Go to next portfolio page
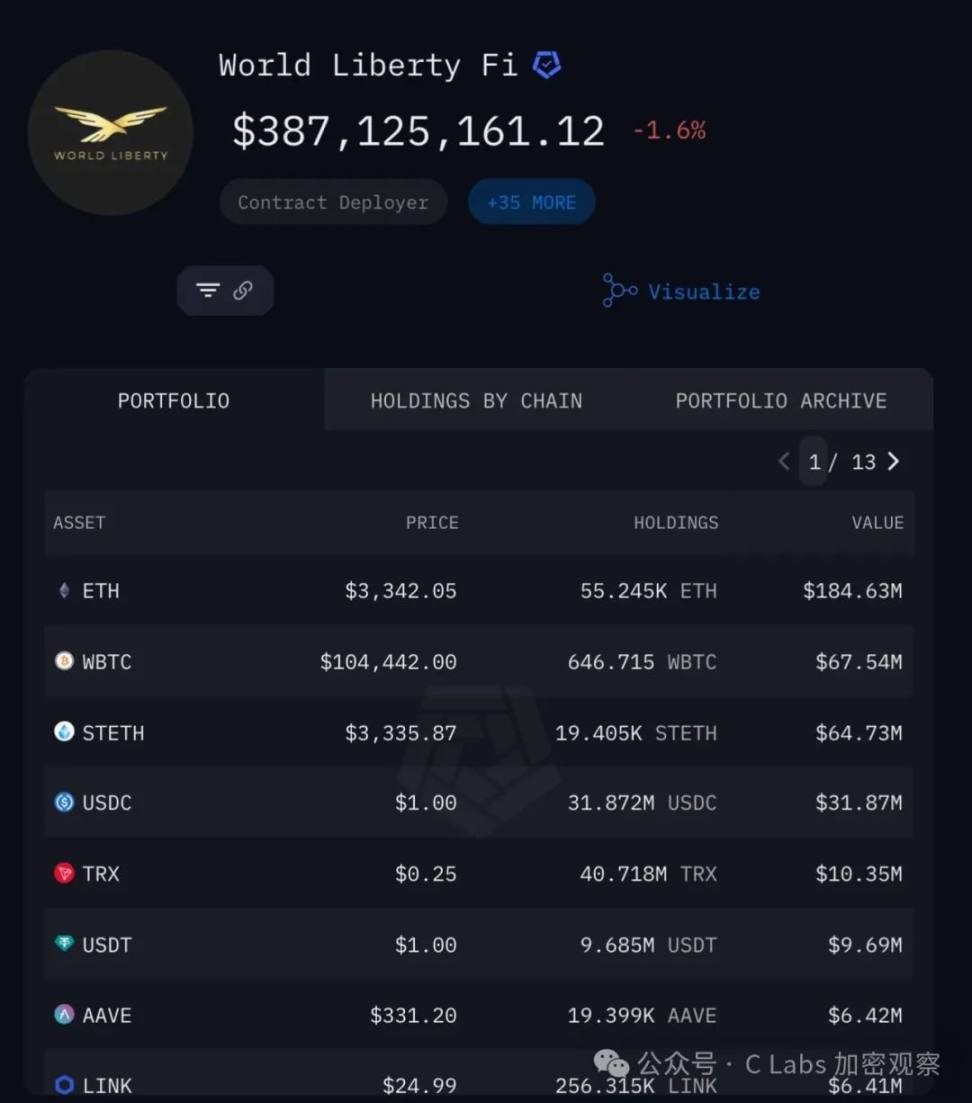Screen dimensions: 972x1103 coord(894,461)
